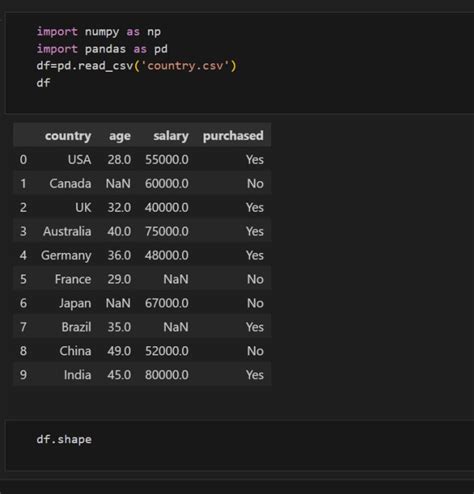Click the No purchased value in France row
474x494 pixels.
click(256, 279)
